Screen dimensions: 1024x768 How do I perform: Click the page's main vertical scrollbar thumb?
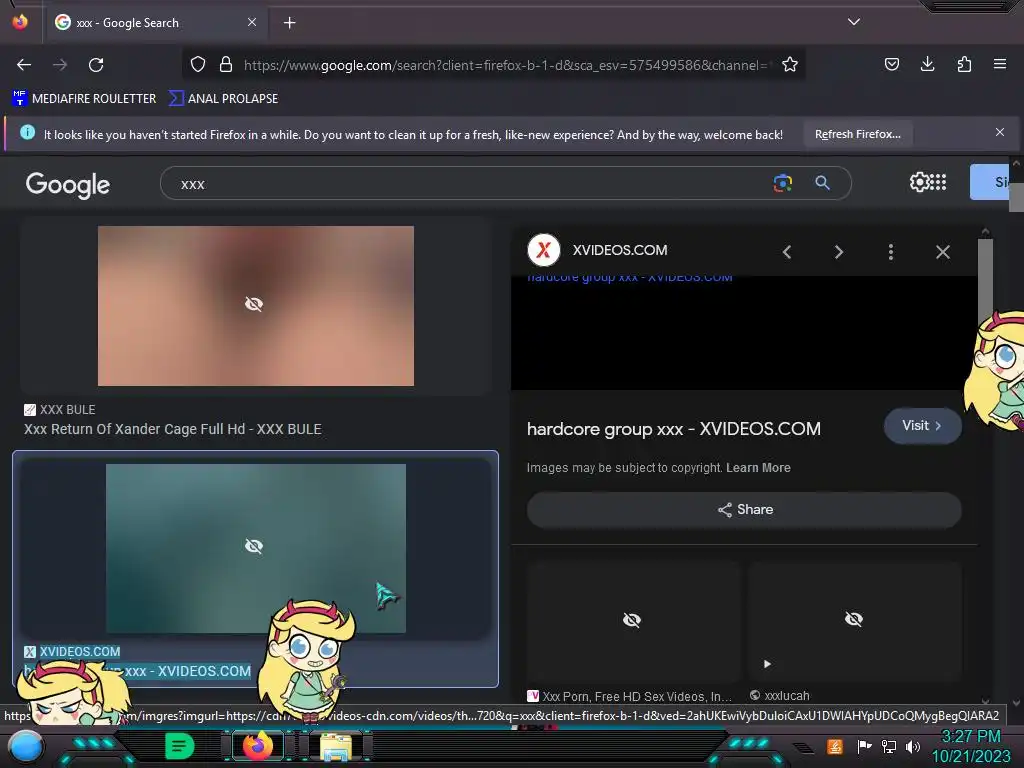pos(1016,197)
